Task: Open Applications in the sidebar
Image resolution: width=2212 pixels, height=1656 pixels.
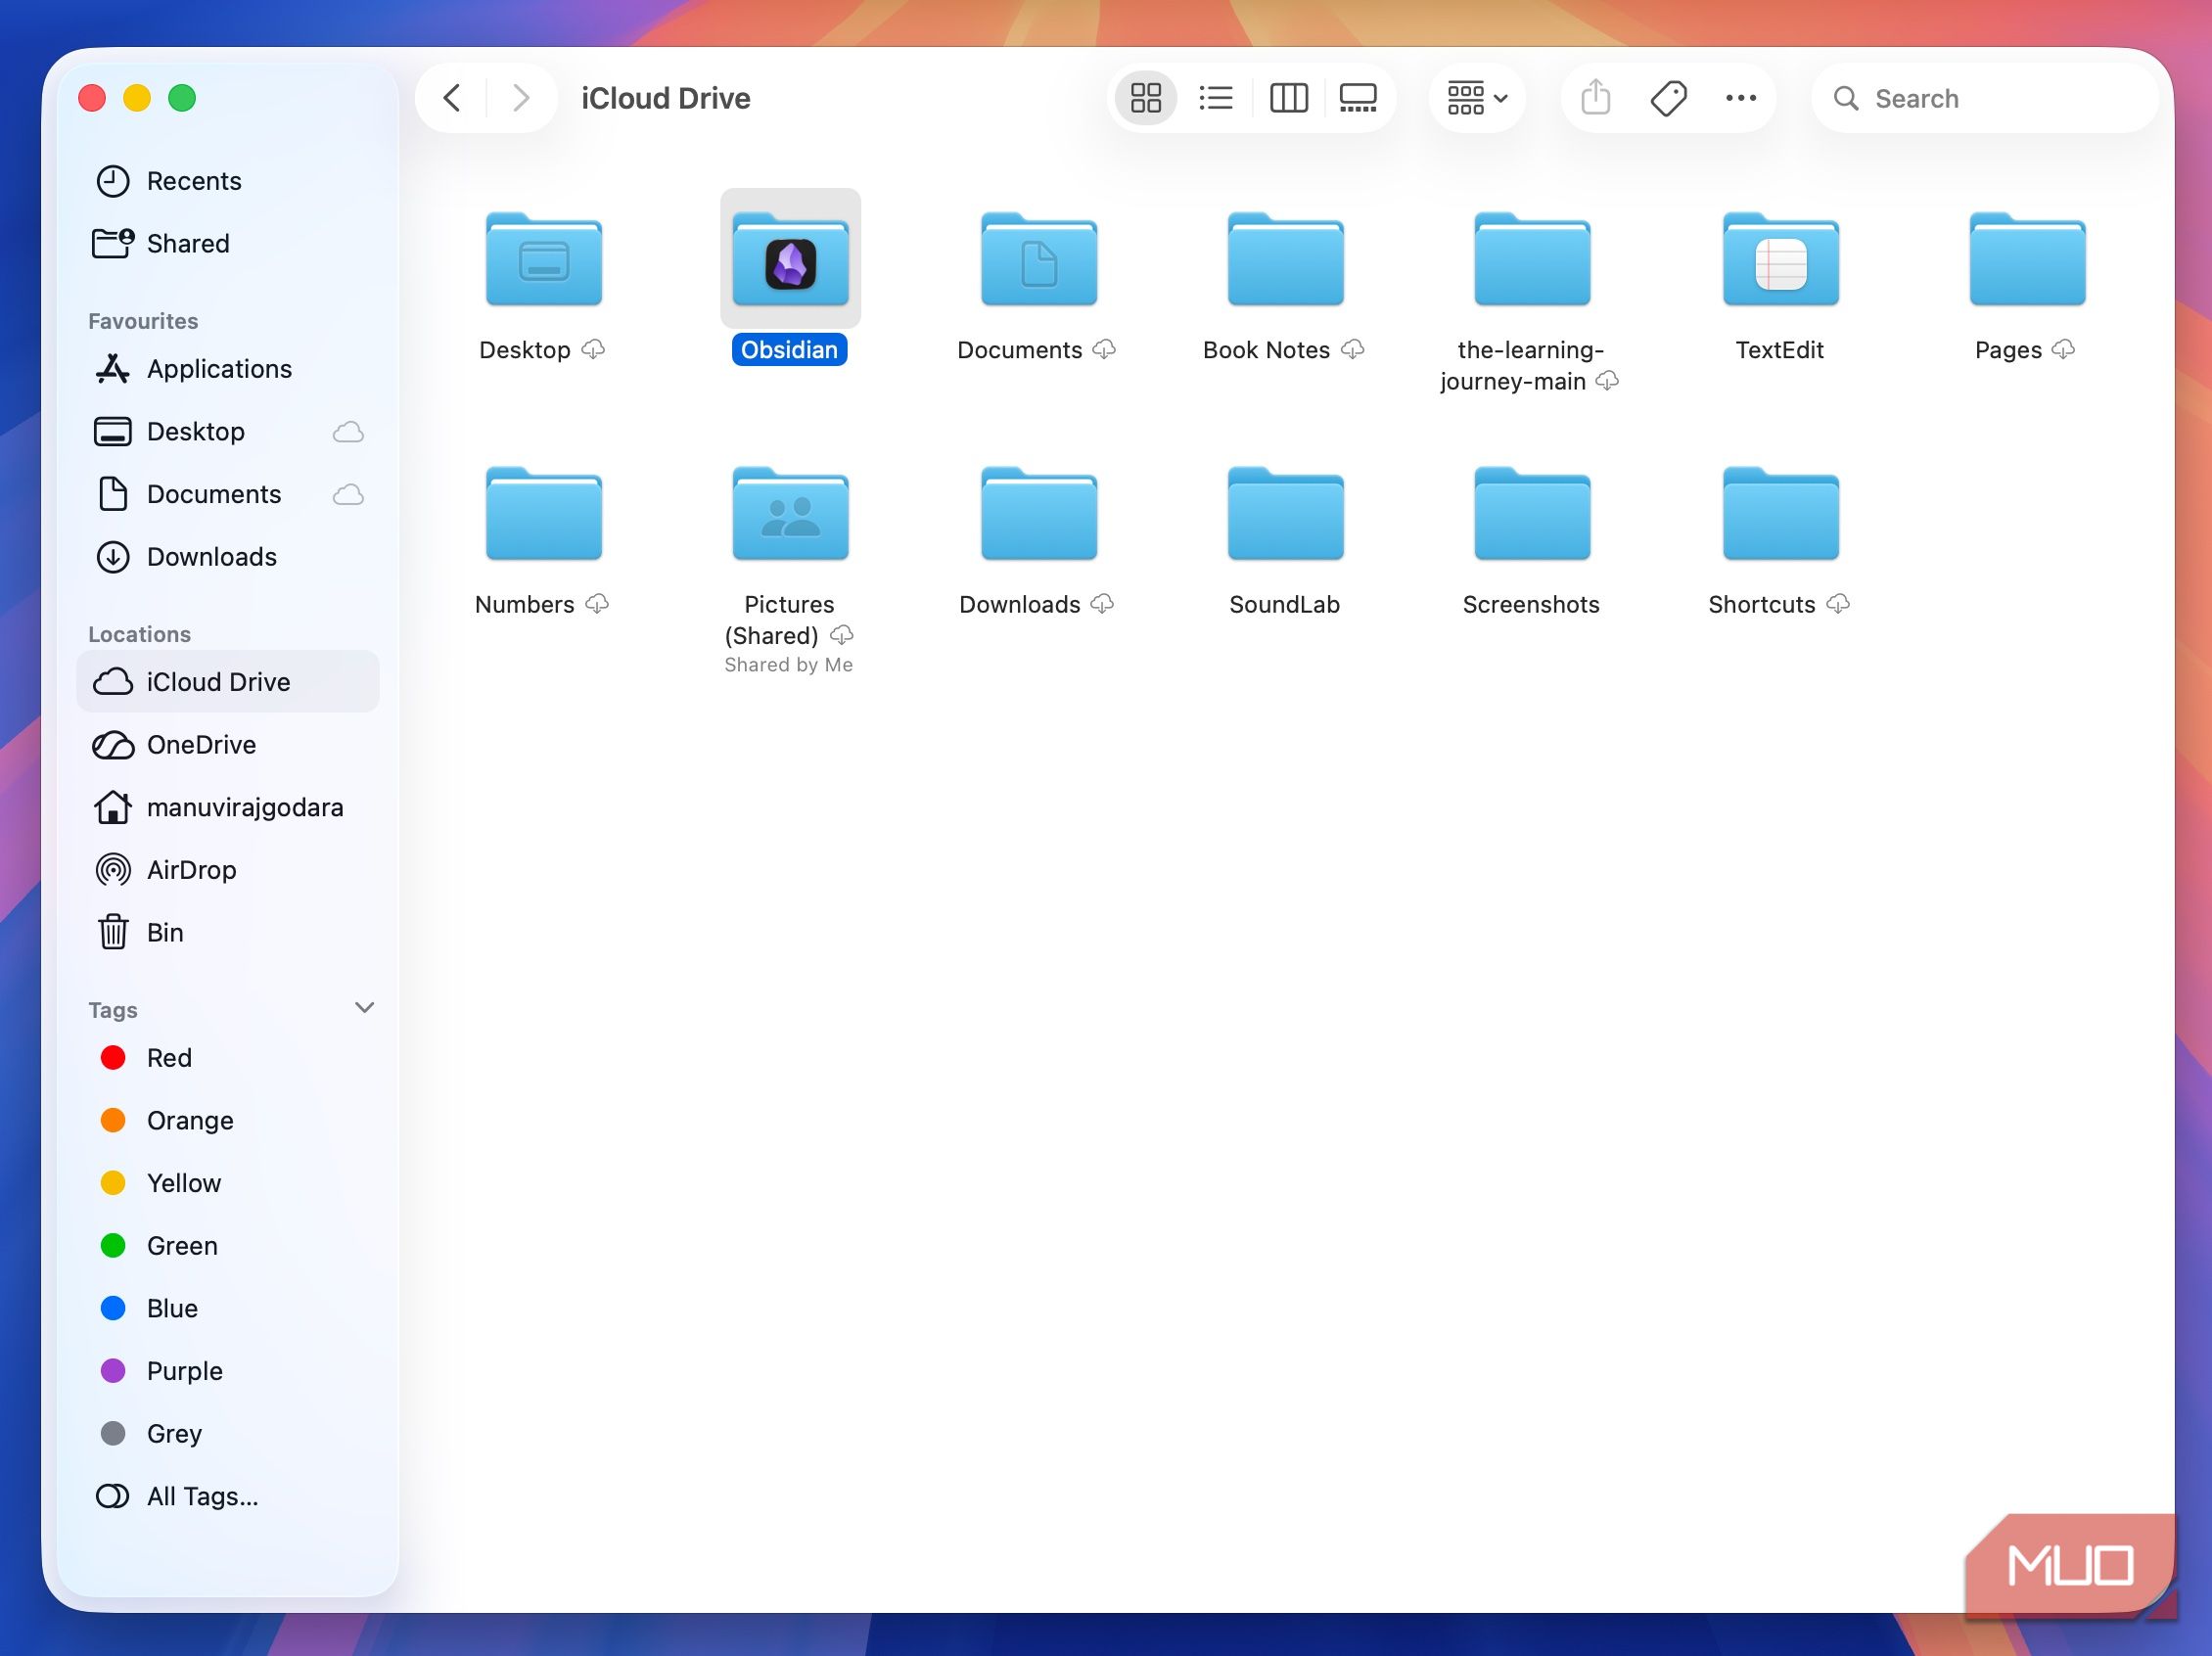Action: (228, 369)
